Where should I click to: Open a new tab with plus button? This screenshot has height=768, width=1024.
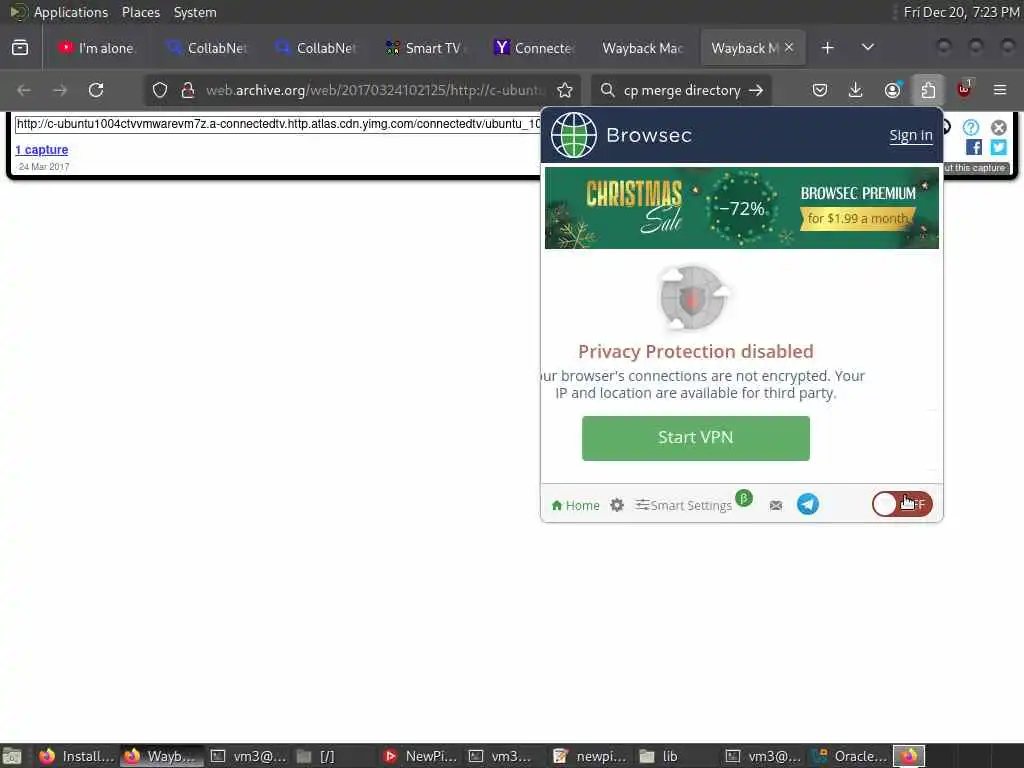[827, 48]
